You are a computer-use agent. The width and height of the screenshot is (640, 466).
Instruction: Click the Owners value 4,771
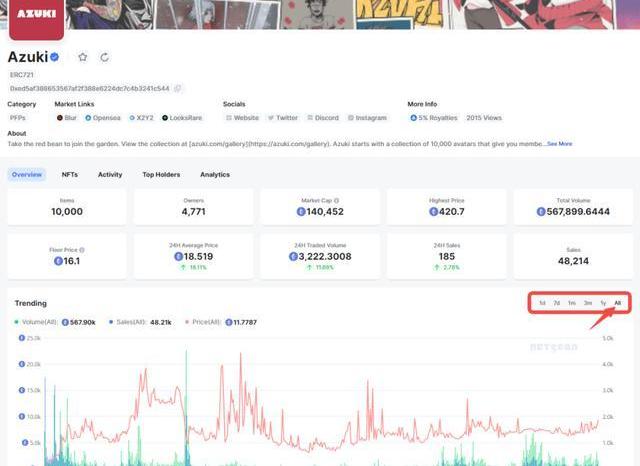click(x=193, y=212)
